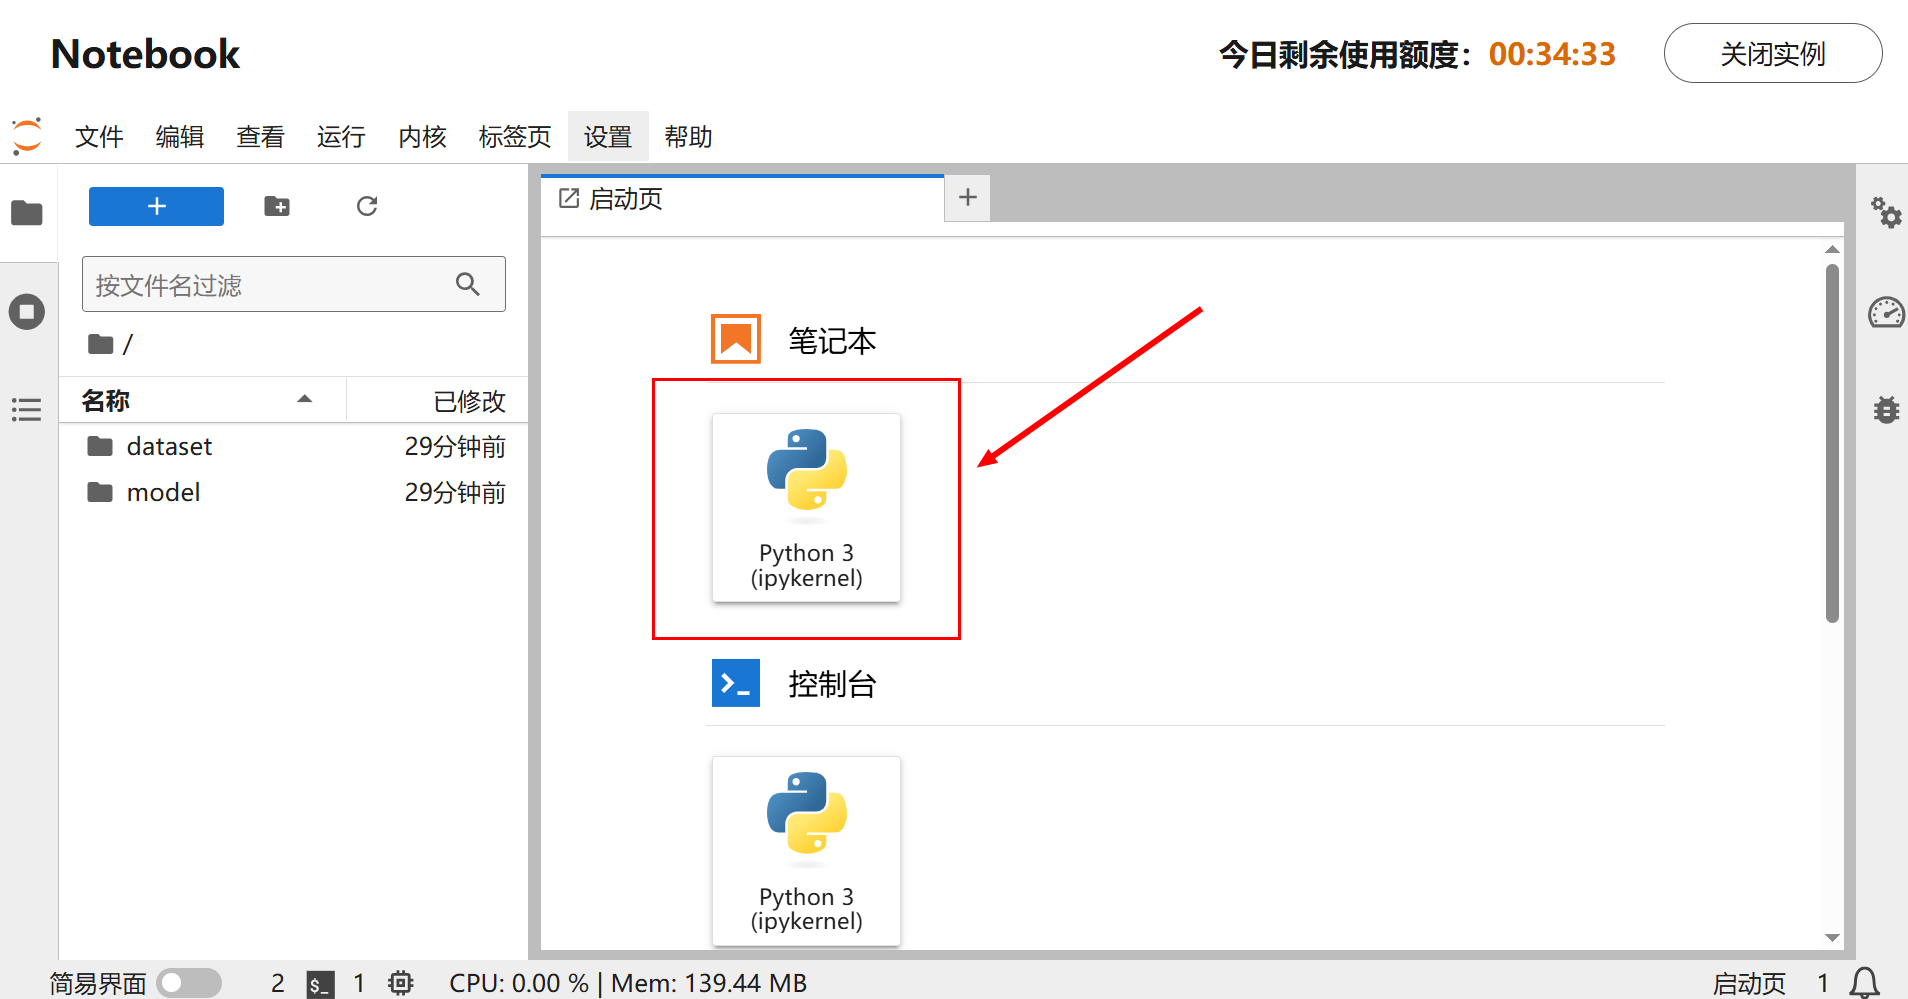
Task: Click the dataset folder icon
Action: tap(100, 446)
